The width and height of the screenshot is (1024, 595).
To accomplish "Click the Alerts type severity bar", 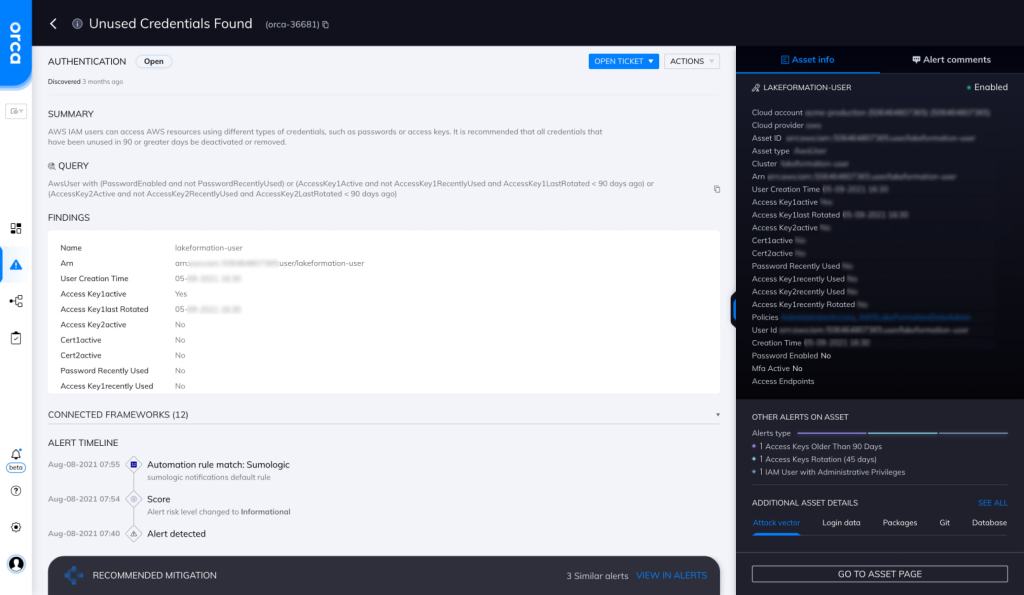I will 903,433.
